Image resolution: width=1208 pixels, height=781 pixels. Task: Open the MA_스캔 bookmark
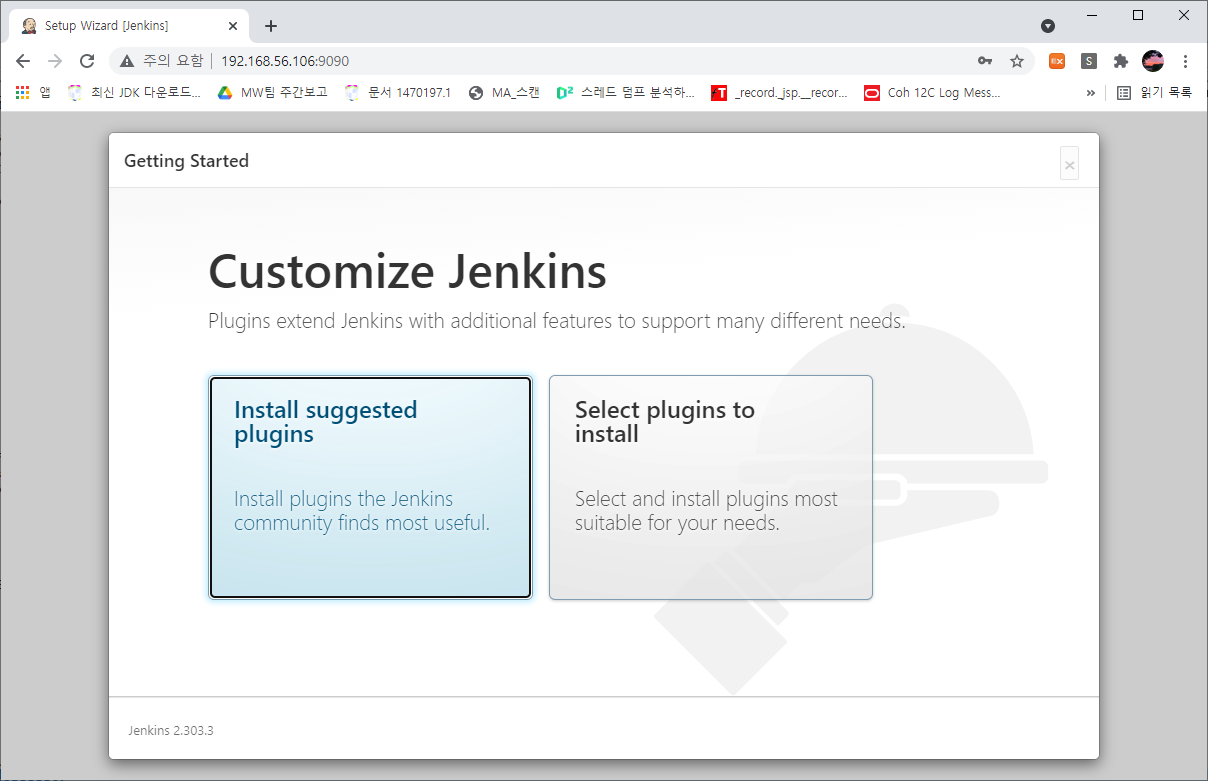(505, 93)
